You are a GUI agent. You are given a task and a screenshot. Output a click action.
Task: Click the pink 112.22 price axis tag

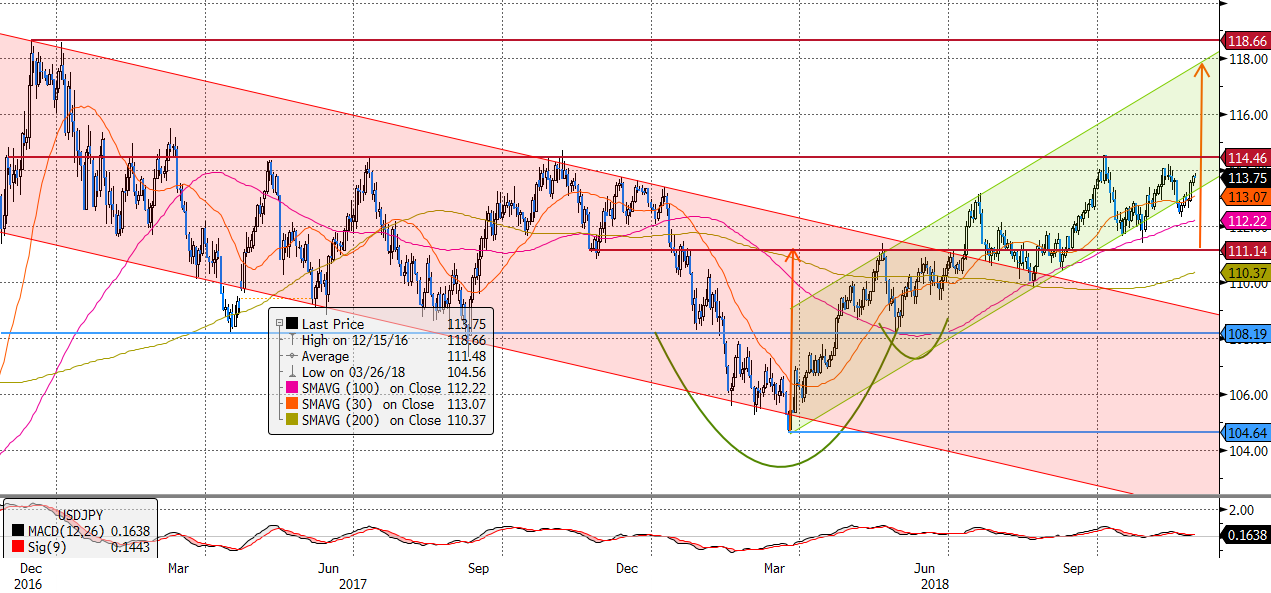[1246, 220]
